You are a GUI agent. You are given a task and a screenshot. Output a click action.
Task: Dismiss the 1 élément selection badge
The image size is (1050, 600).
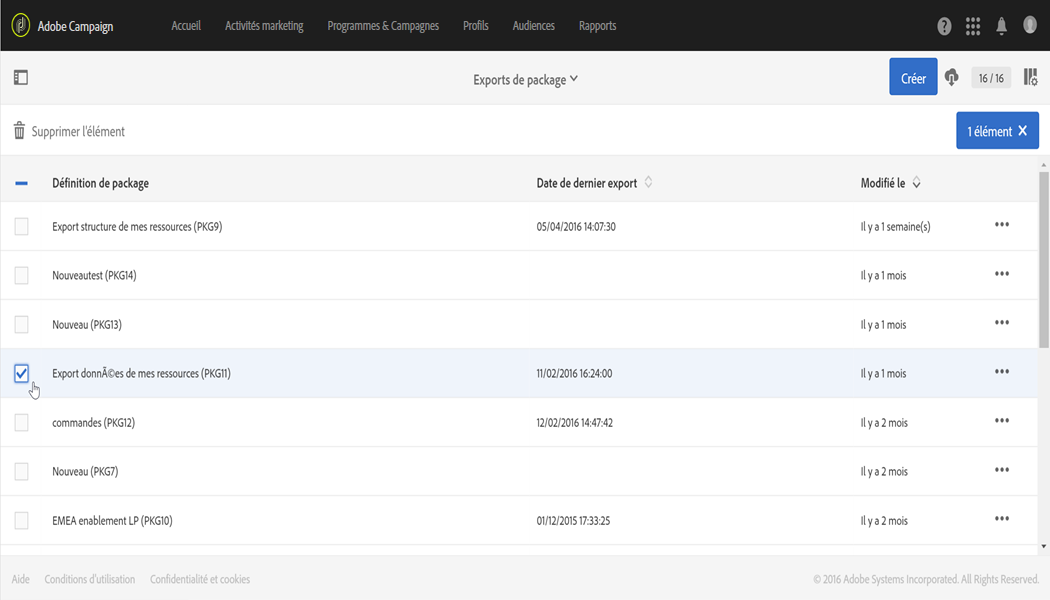click(1022, 131)
